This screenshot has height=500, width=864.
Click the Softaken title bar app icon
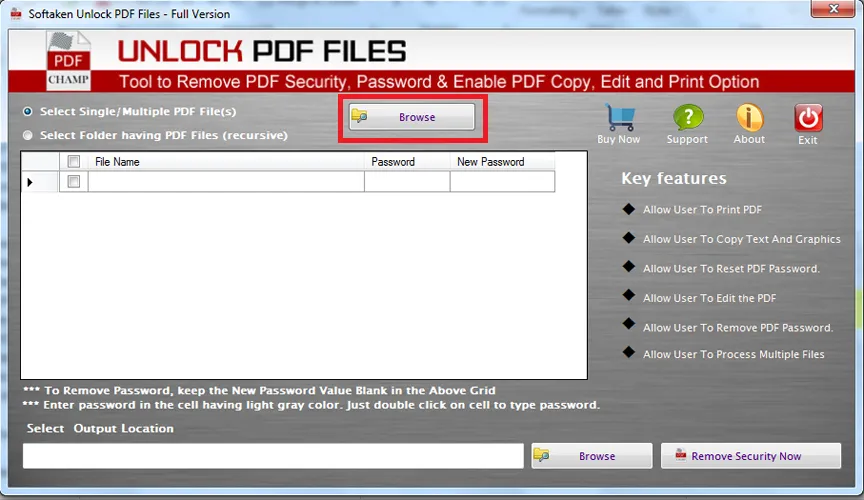[x=16, y=13]
